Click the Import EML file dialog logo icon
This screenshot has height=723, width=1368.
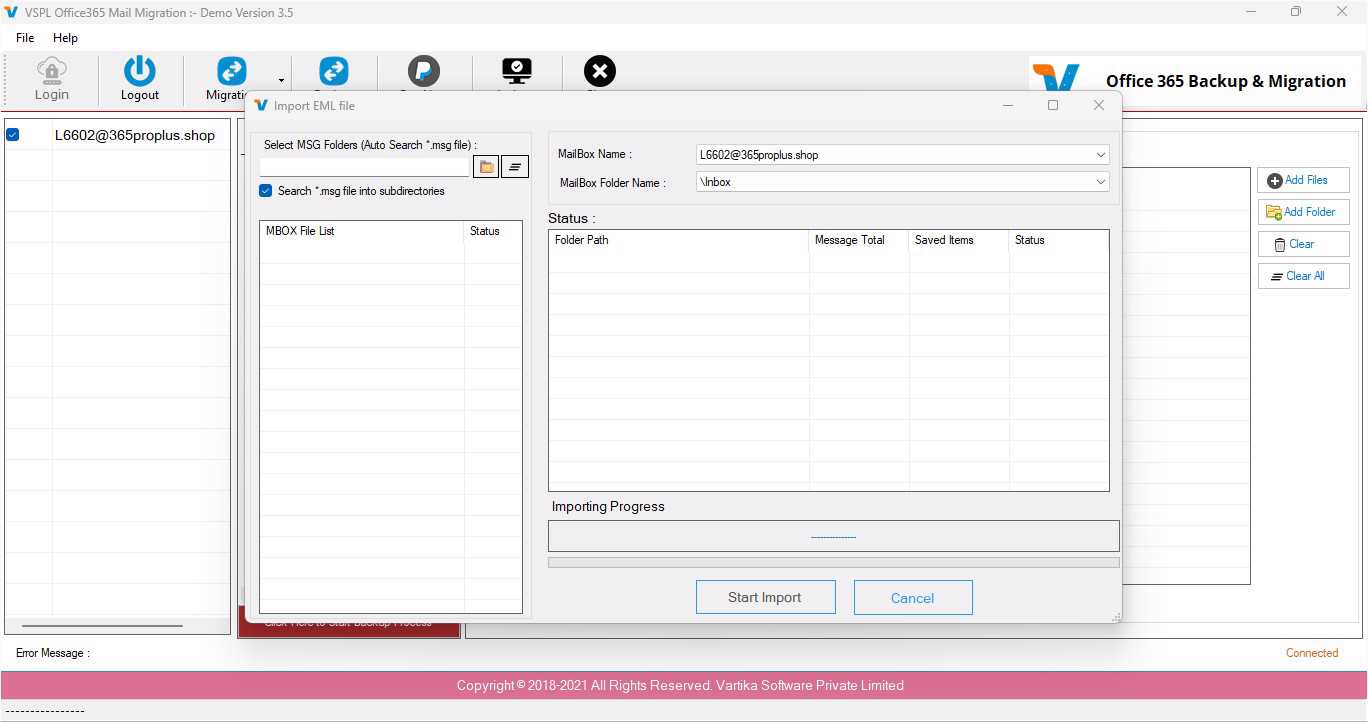tap(261, 105)
